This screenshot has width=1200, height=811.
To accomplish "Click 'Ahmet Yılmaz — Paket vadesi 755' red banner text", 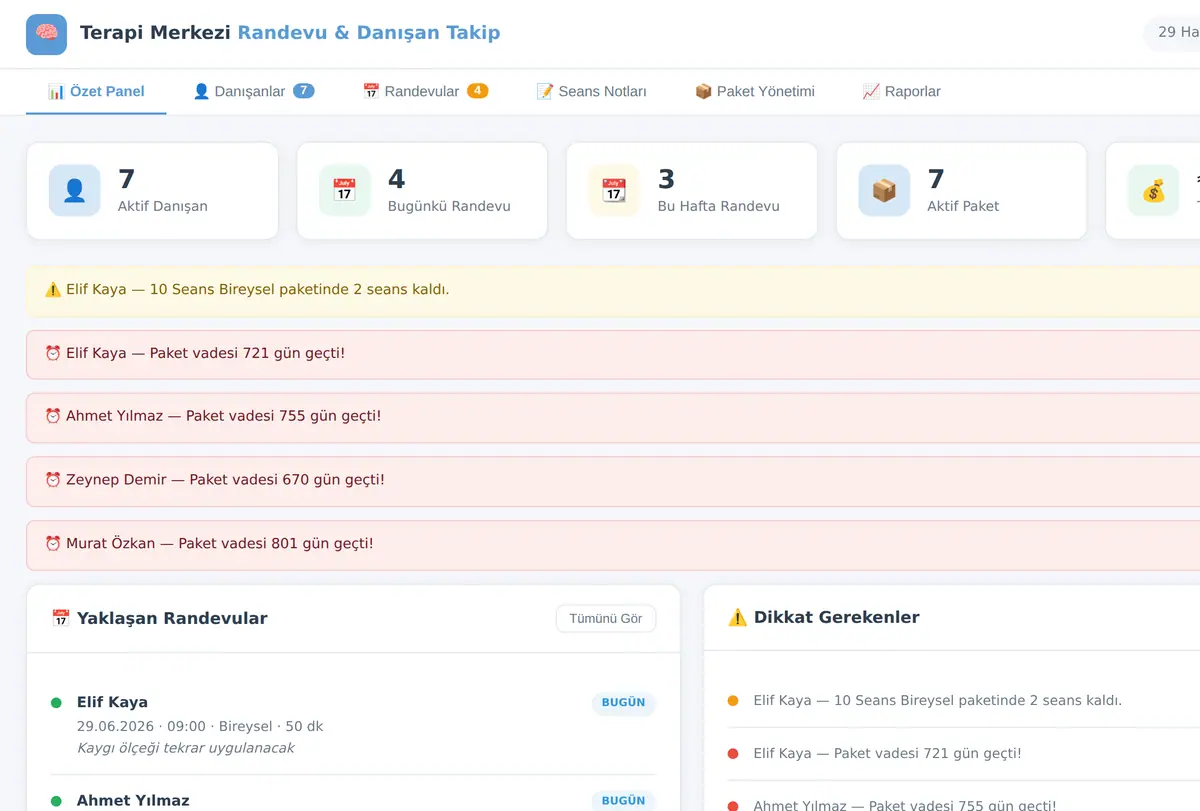I will pos(223,417).
